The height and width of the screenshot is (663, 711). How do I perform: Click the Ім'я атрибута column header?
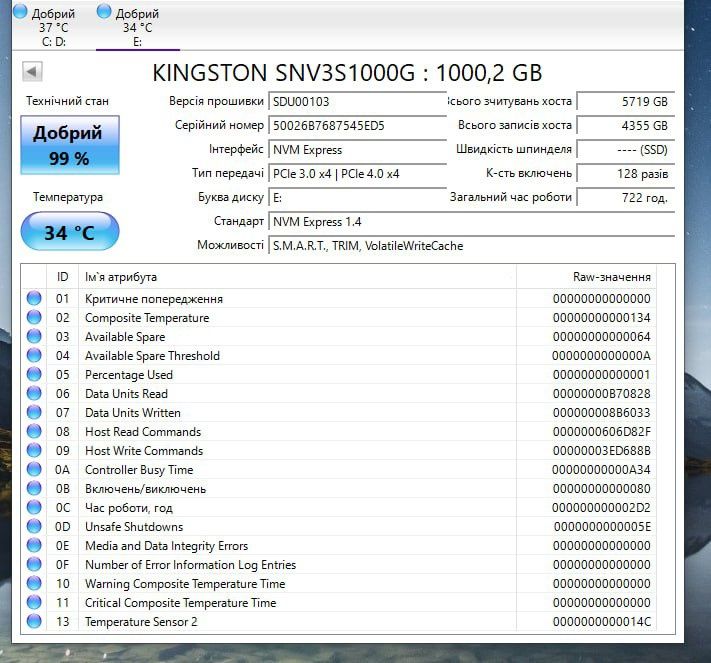coord(297,277)
